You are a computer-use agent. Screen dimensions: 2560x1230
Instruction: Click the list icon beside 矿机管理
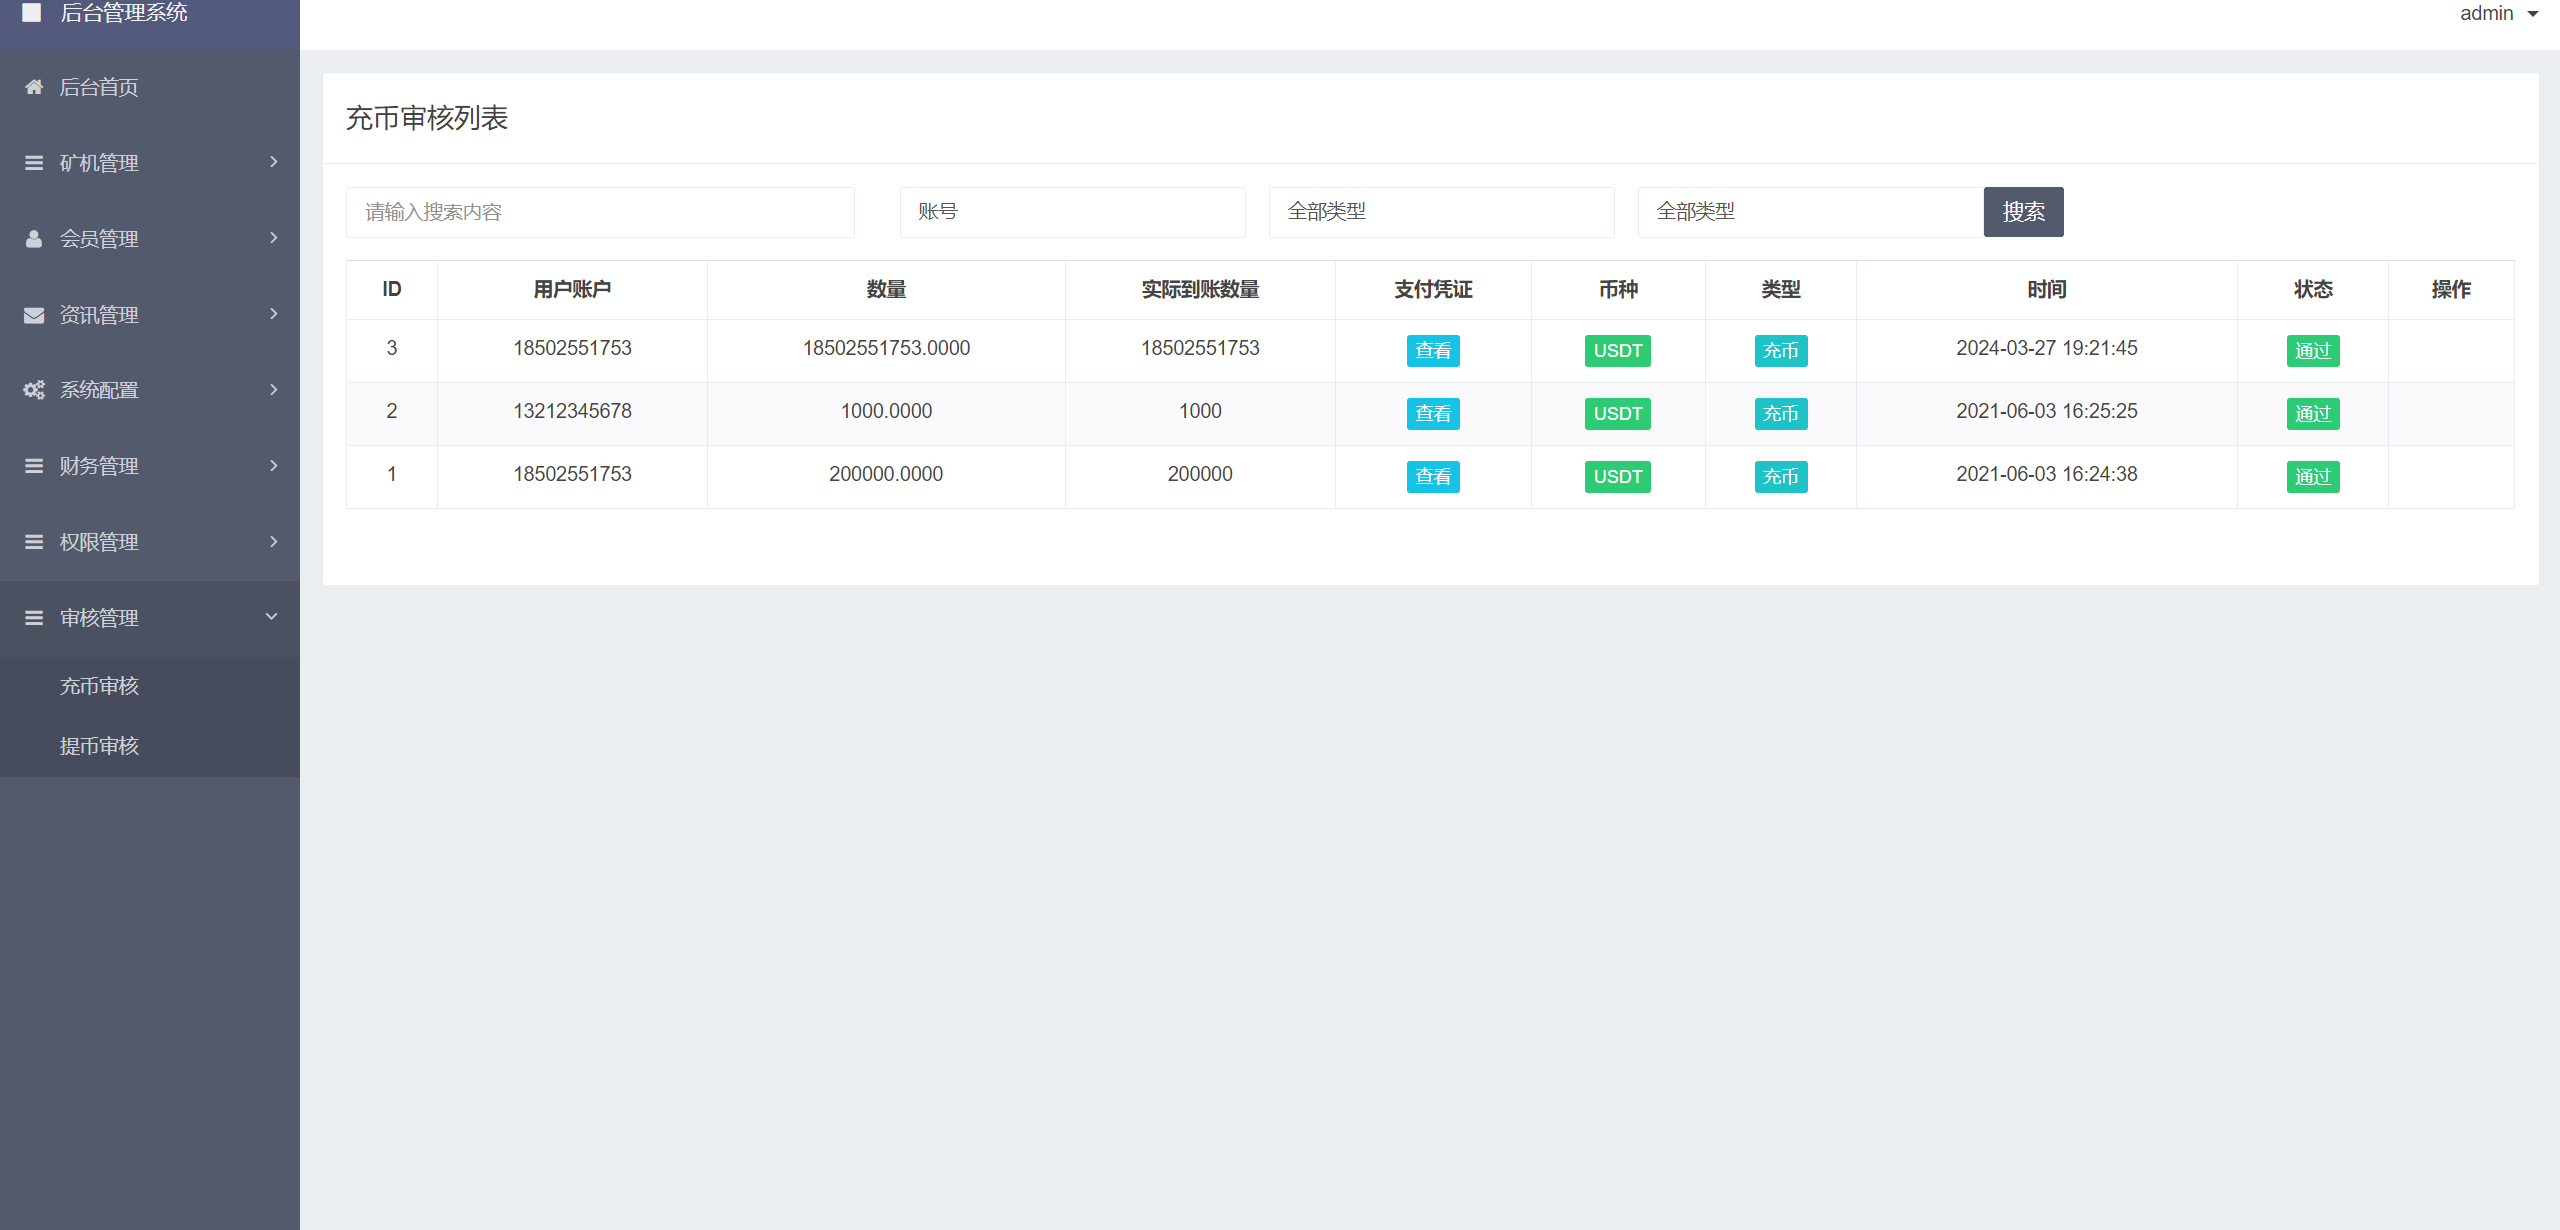point(34,163)
